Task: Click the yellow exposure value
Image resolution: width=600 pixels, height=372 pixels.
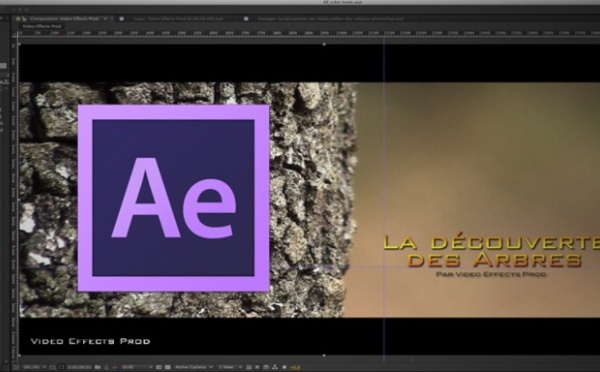Action: click(x=295, y=367)
